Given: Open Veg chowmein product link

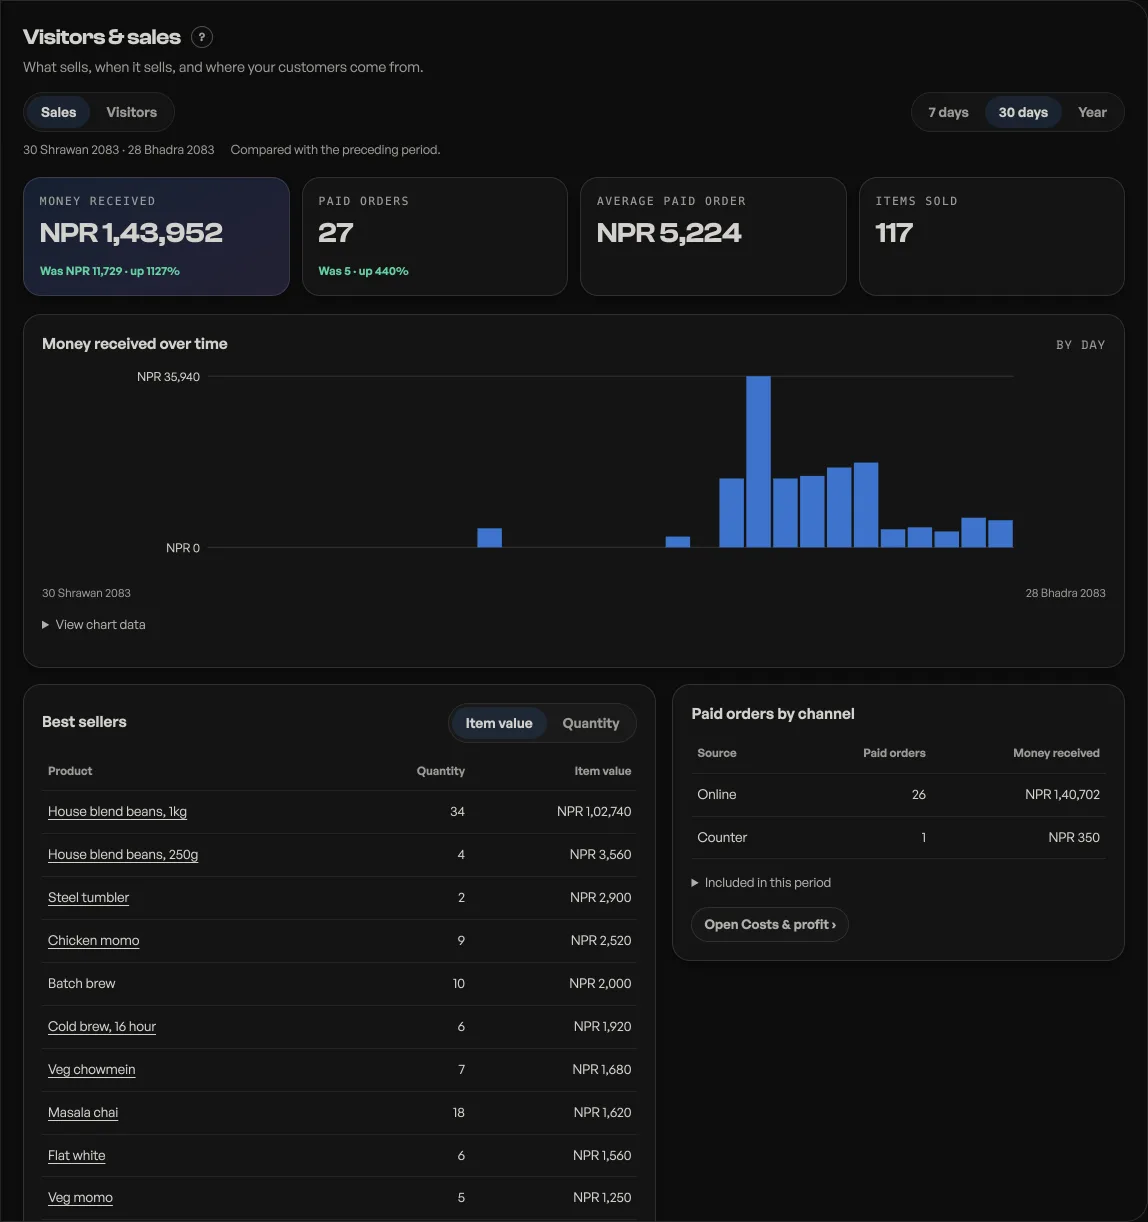Looking at the screenshot, I should pos(91,1069).
